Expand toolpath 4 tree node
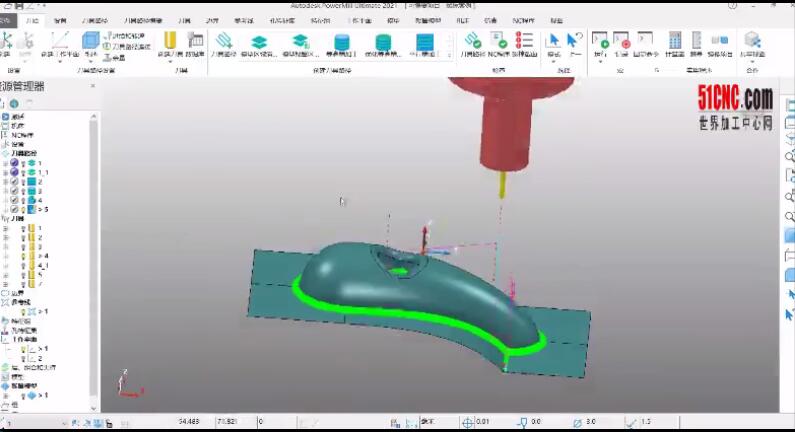Screen dimensions: 795x432 point(6,200)
